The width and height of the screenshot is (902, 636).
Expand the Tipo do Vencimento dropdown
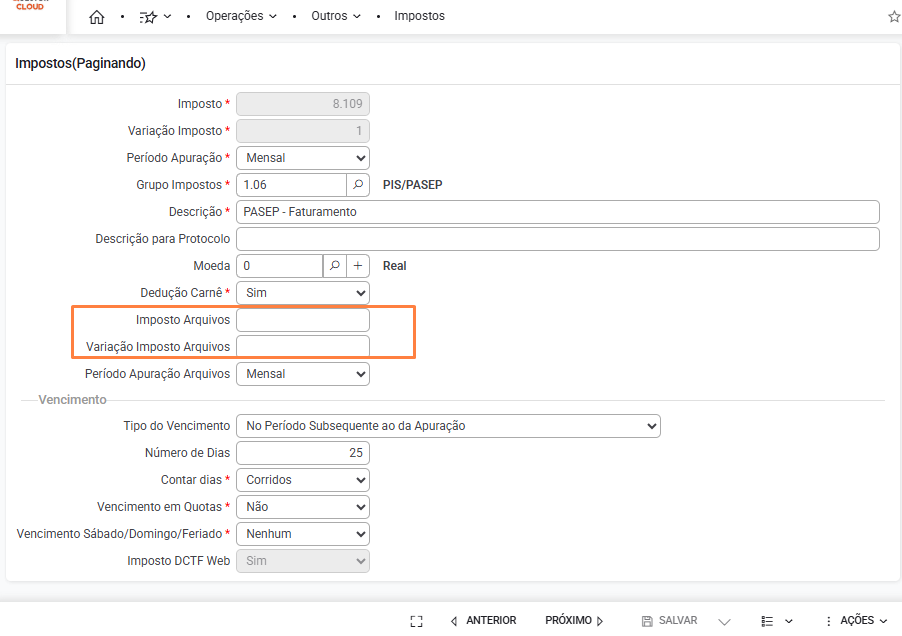[448, 426]
